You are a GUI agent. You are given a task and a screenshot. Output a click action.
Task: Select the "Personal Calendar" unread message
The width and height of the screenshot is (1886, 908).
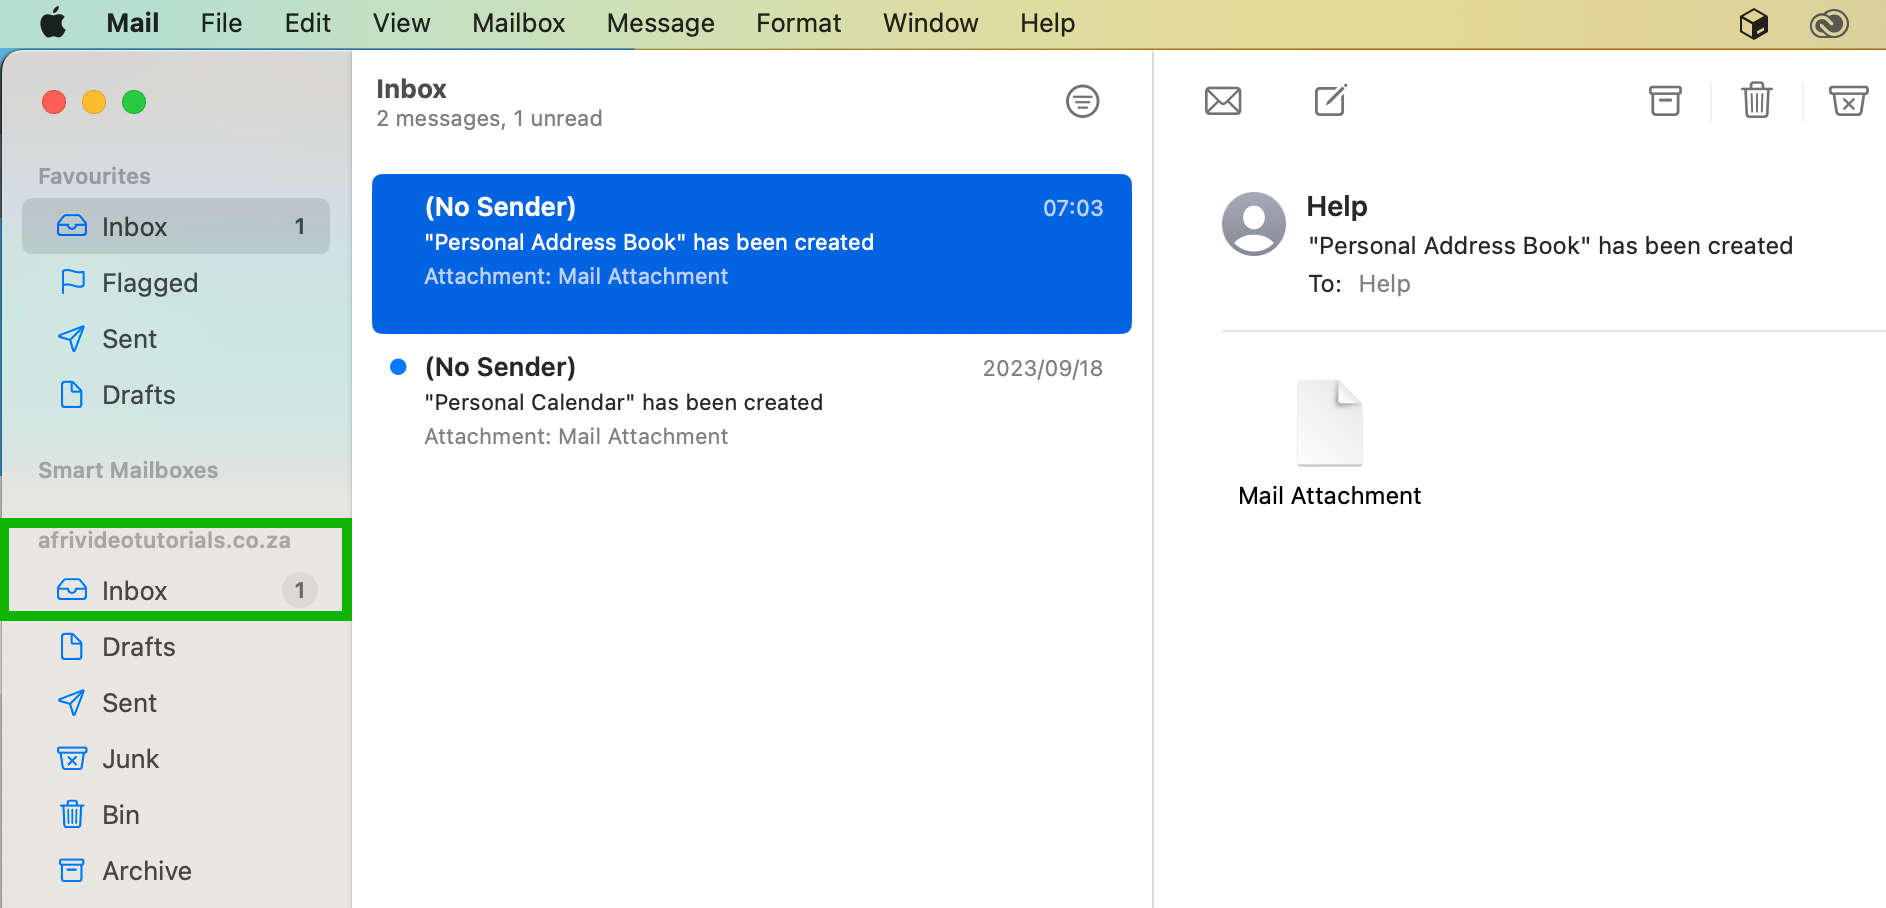point(750,402)
